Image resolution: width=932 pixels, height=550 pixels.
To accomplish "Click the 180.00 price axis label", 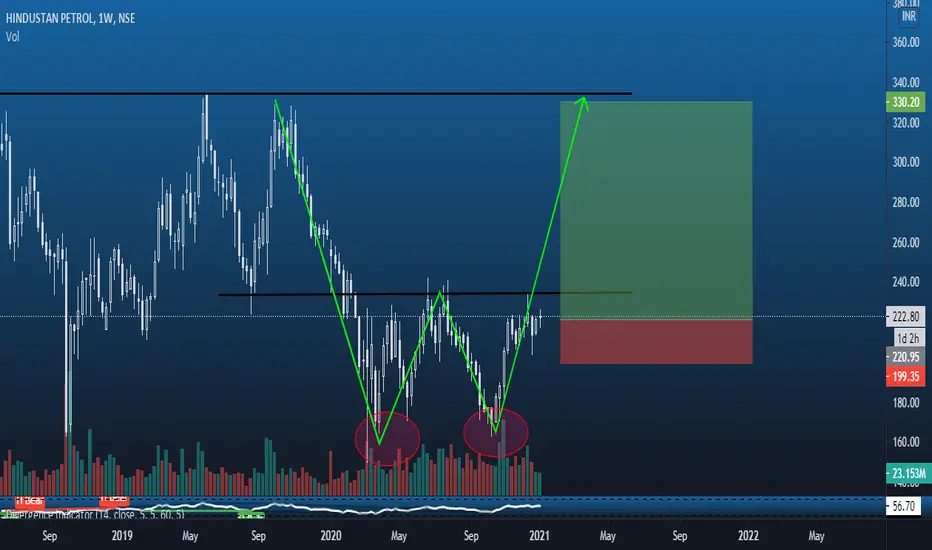I will coord(906,403).
